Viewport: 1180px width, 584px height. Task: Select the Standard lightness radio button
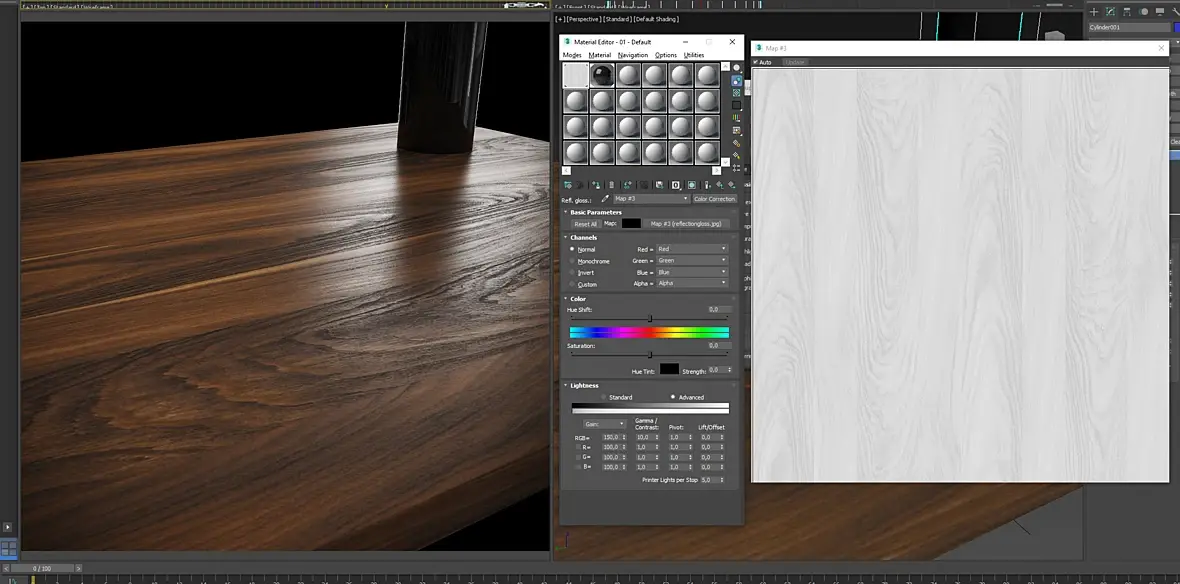click(603, 397)
